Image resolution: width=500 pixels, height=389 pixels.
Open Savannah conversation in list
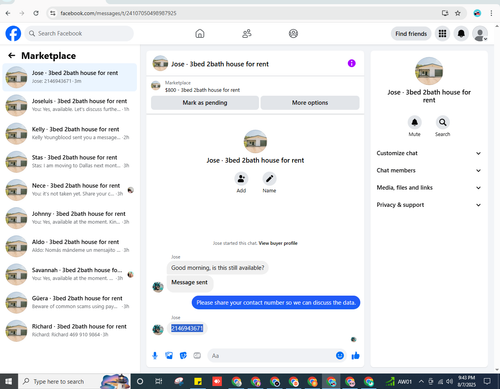[x=70, y=274]
